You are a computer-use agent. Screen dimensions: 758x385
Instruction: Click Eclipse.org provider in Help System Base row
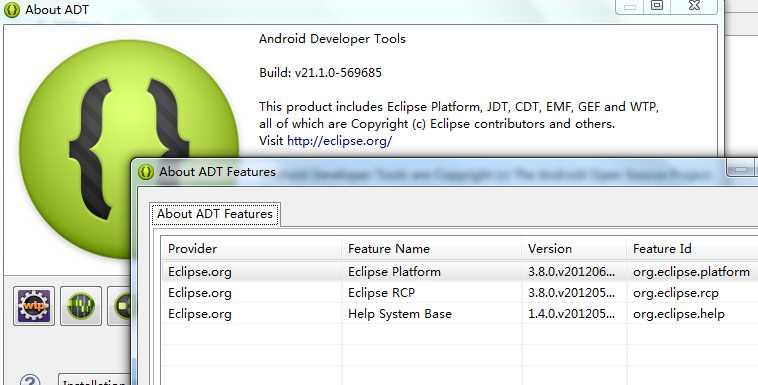point(200,313)
